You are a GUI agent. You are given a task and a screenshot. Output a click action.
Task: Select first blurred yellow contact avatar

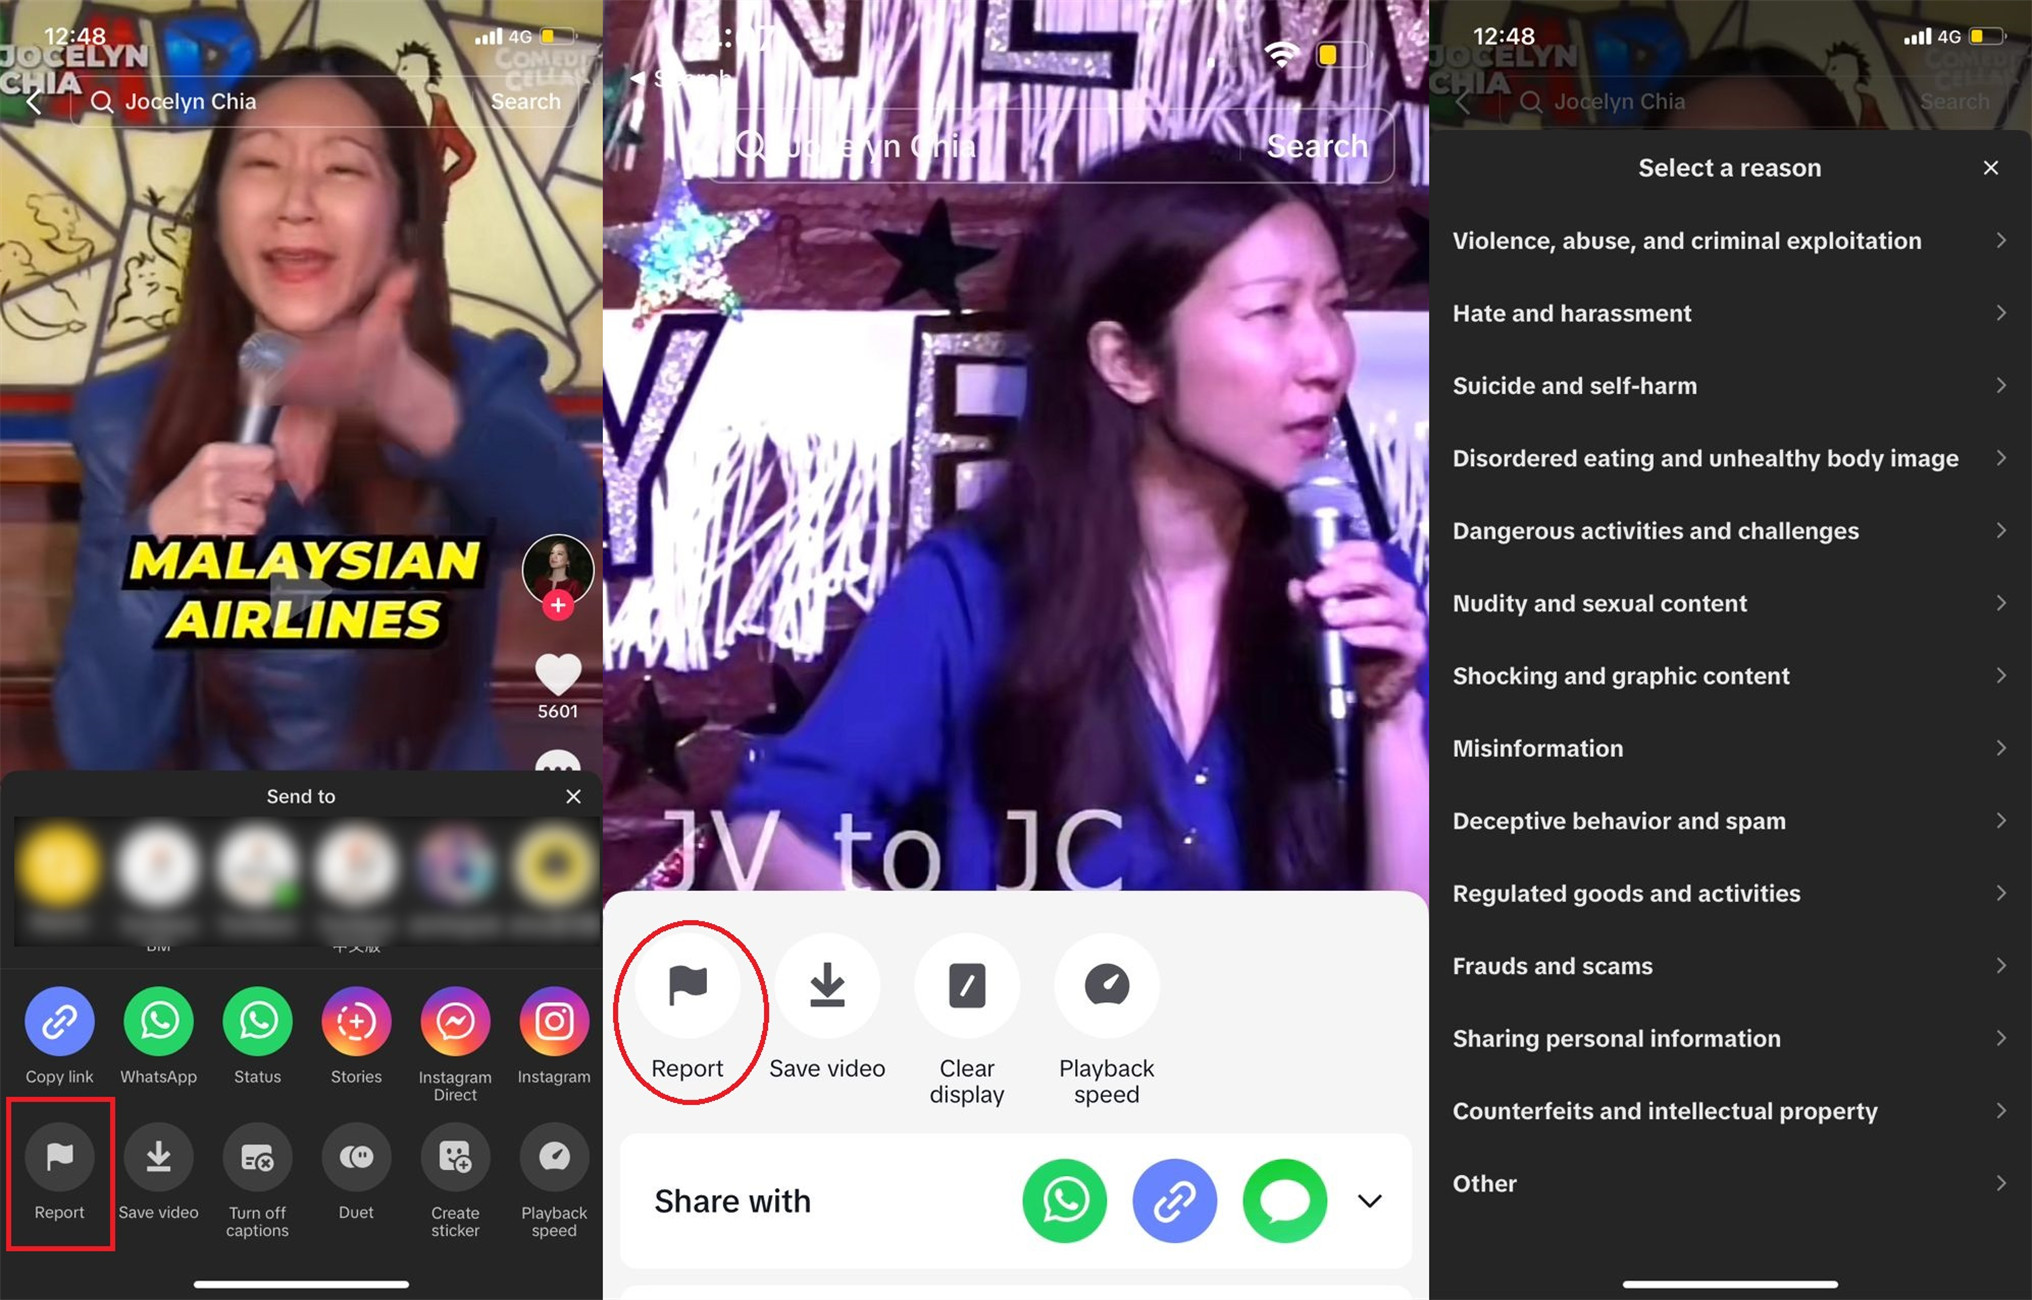59,865
